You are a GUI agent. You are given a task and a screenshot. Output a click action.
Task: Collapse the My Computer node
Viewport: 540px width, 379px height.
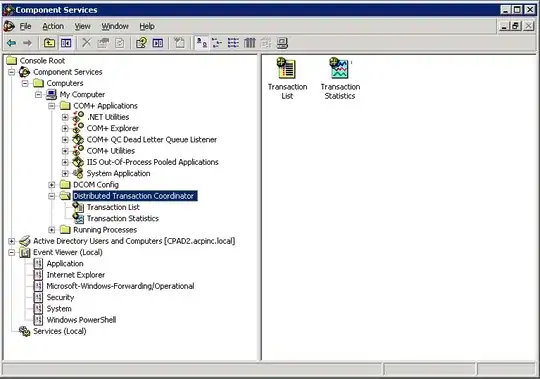pos(39,95)
